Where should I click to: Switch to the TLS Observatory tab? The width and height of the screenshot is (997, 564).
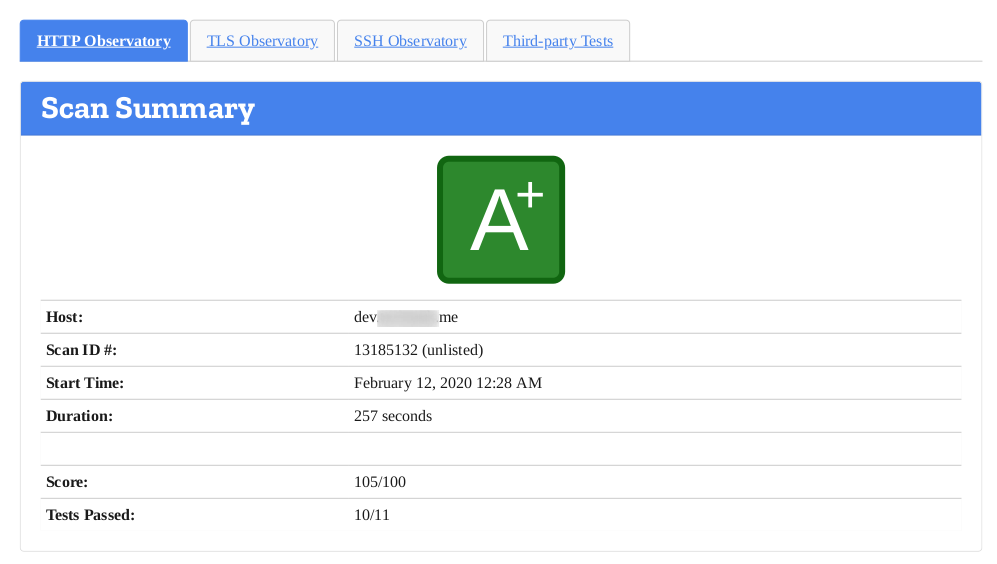point(262,41)
